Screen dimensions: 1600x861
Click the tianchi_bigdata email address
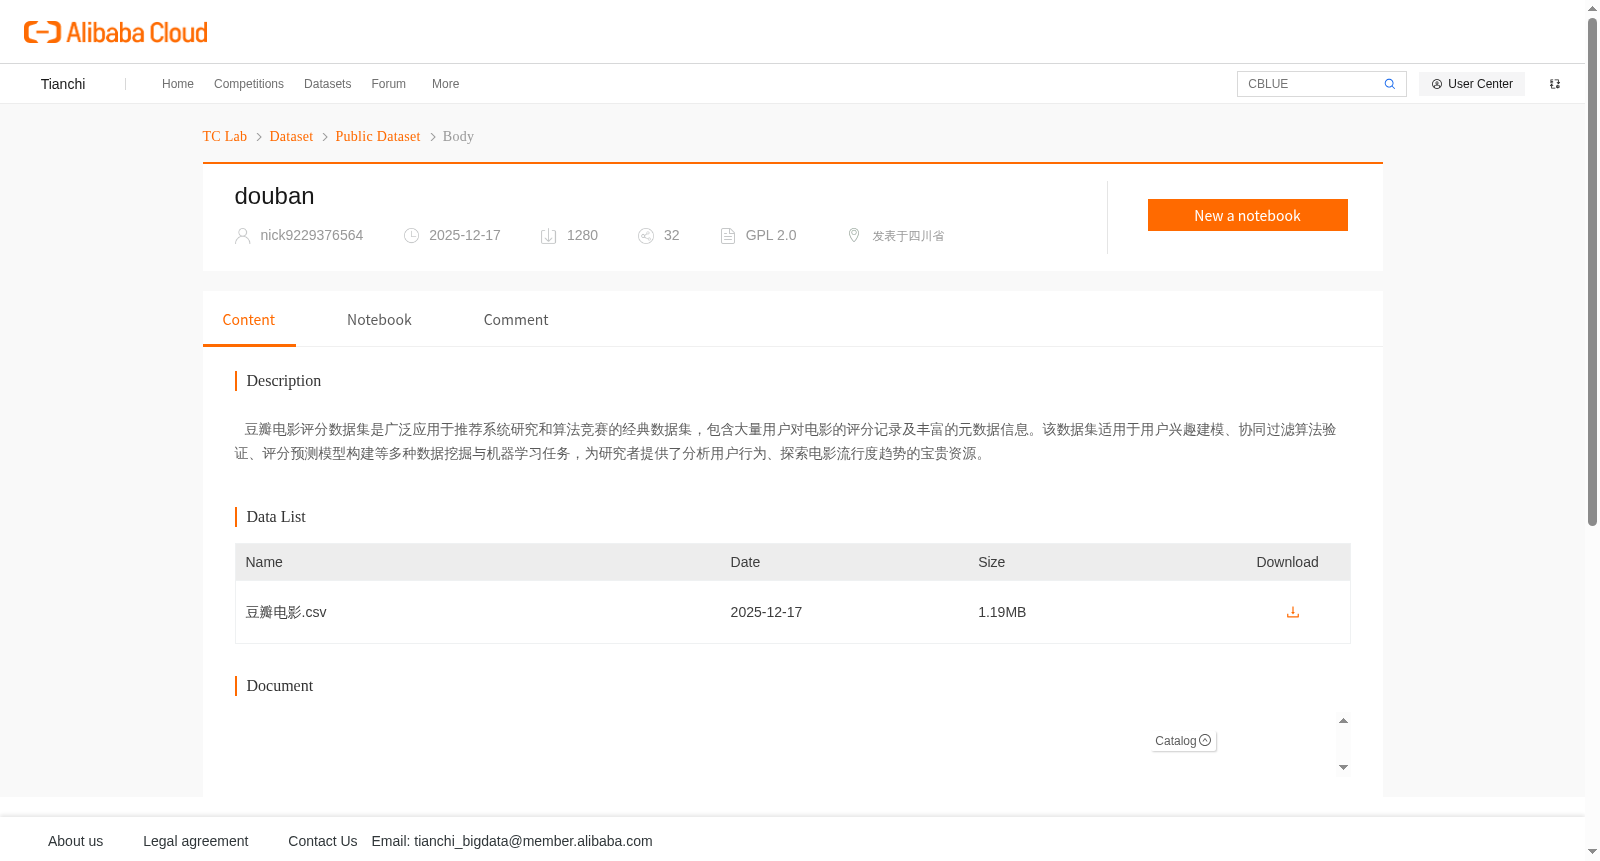tap(533, 841)
